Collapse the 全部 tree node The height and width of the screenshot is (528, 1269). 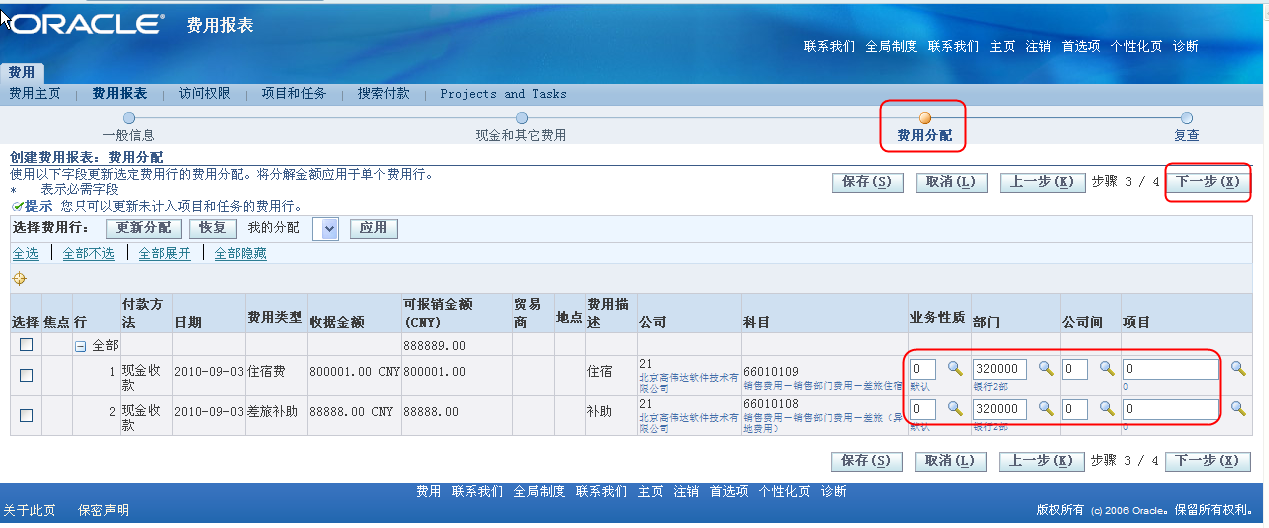80,346
